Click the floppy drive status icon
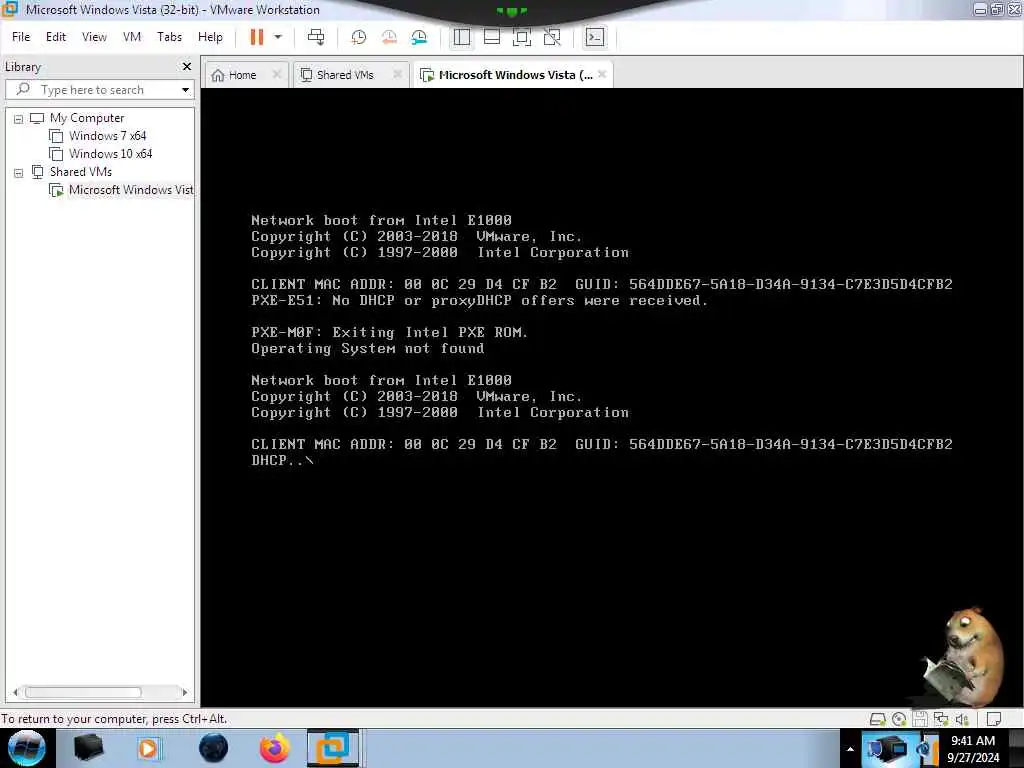The height and width of the screenshot is (768, 1024). tap(920, 720)
